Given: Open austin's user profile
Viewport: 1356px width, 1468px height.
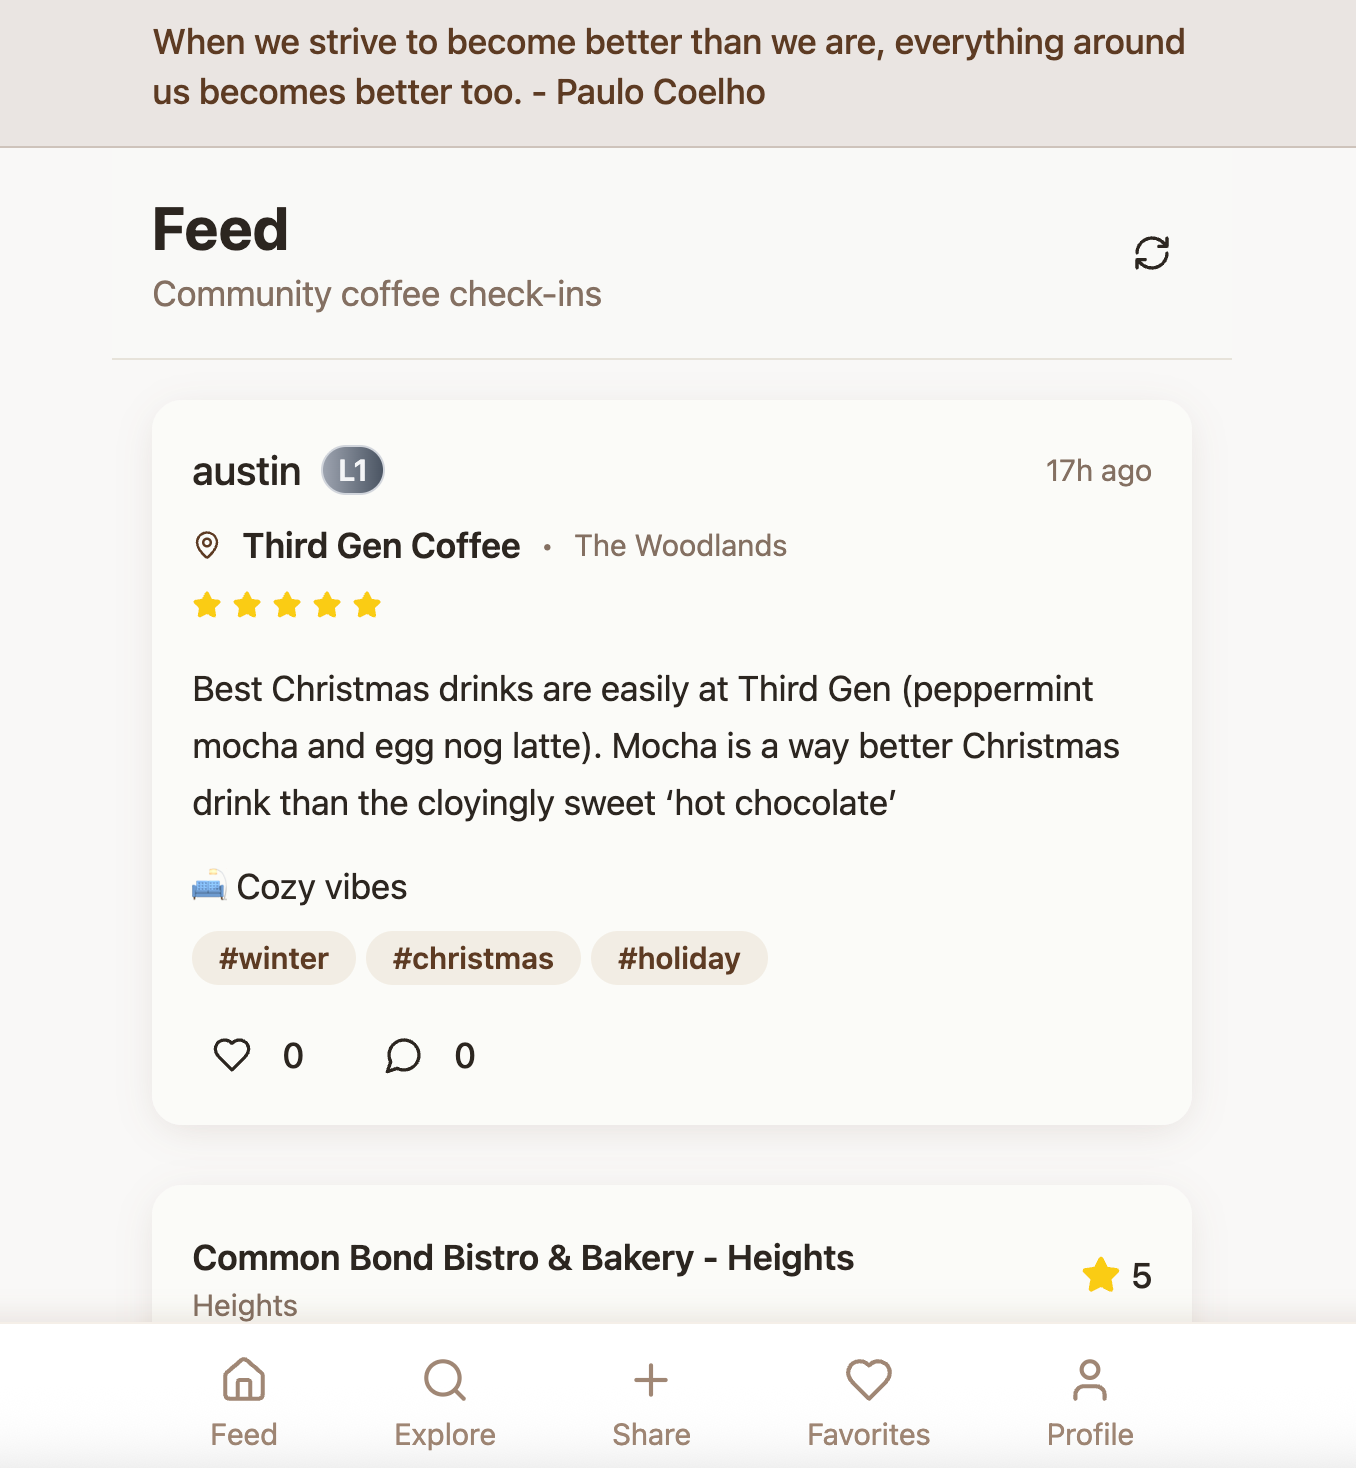Looking at the screenshot, I should 247,471.
